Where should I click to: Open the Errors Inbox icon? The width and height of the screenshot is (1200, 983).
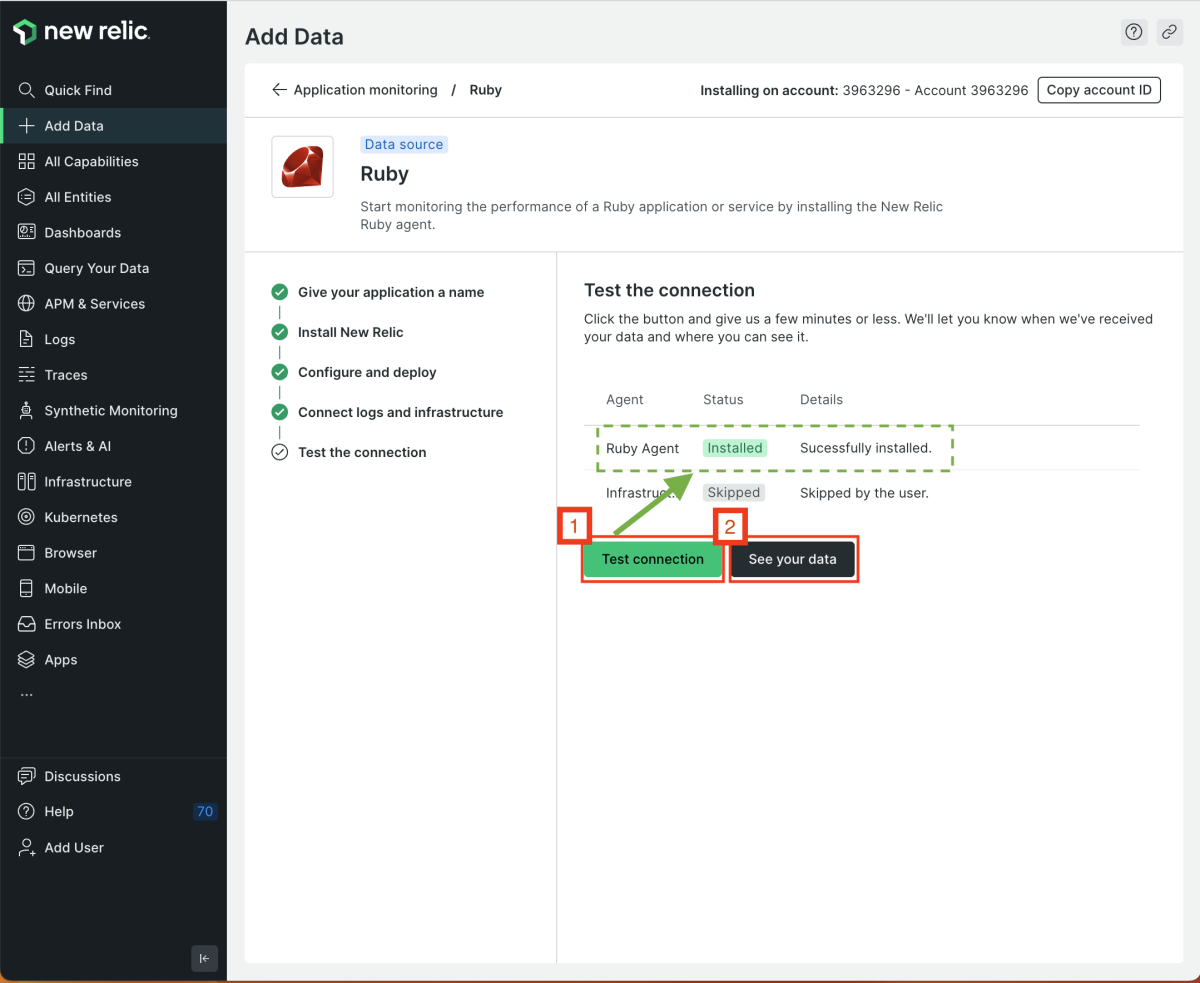(27, 624)
